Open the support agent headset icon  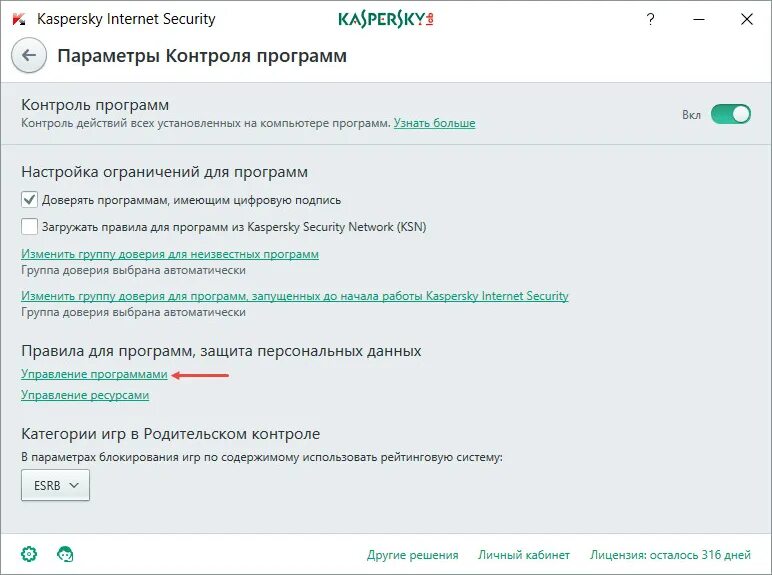[x=65, y=554]
